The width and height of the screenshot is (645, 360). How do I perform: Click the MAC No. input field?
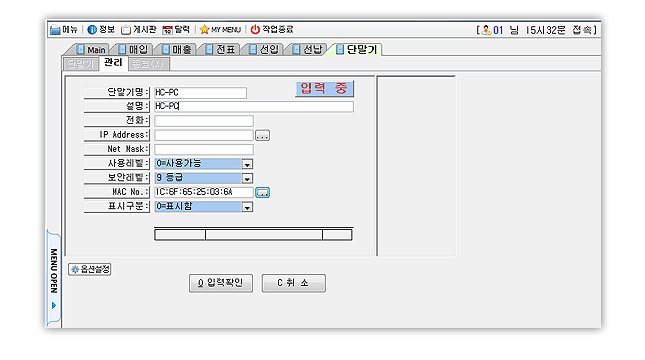click(x=204, y=192)
